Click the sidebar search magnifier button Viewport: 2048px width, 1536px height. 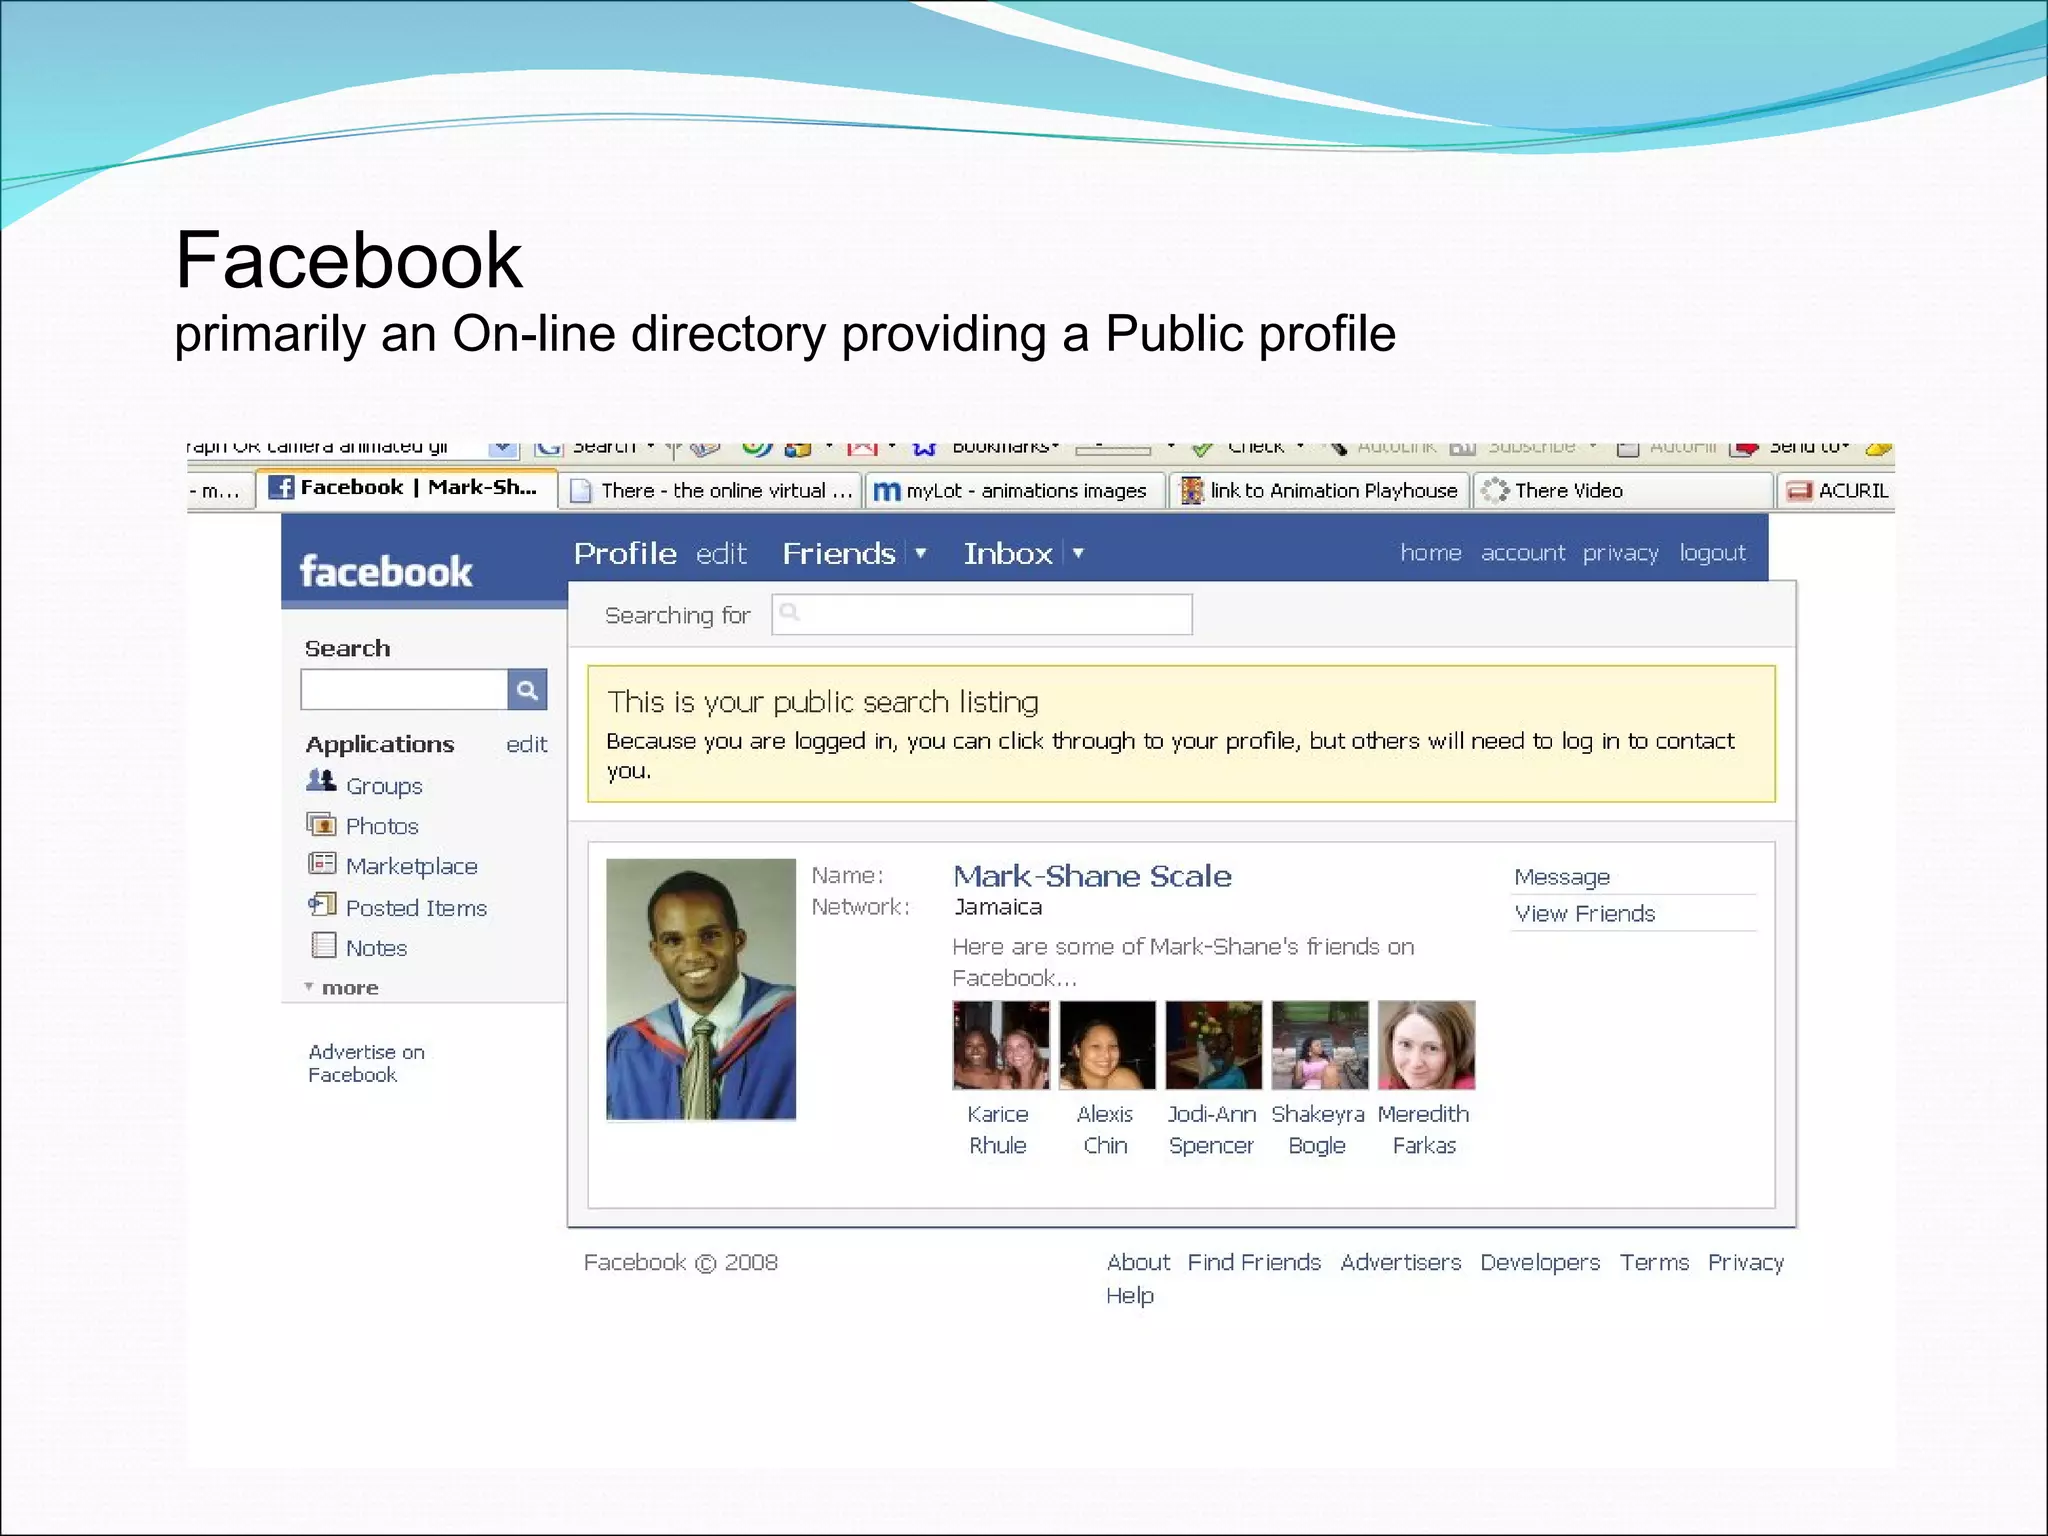527,690
